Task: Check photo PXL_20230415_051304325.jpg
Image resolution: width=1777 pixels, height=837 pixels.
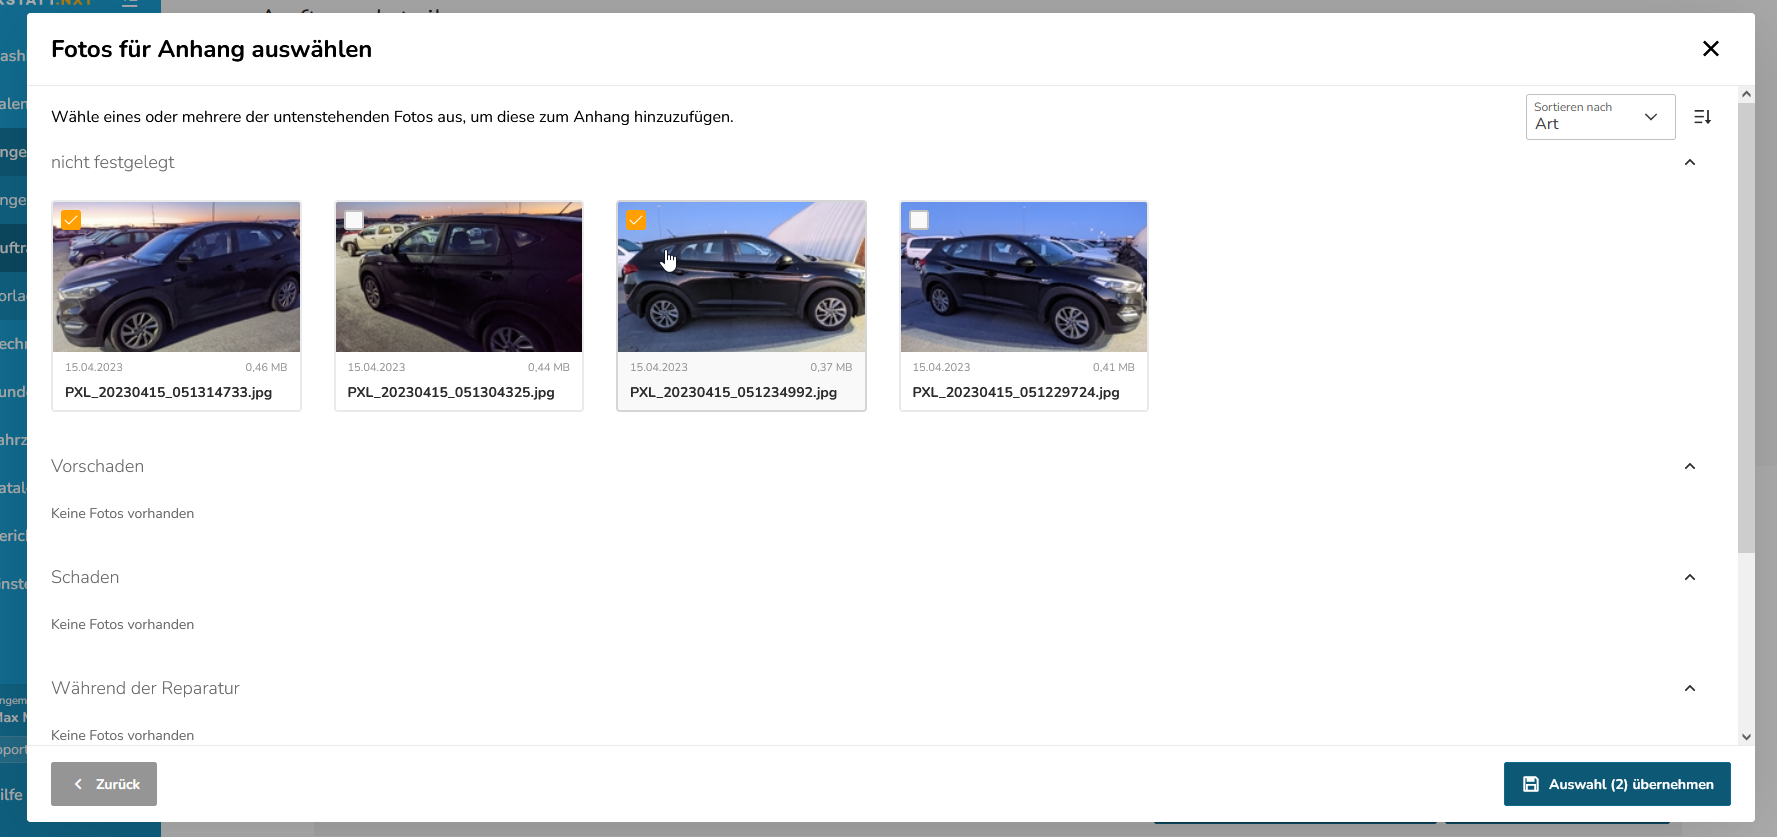Action: (354, 220)
